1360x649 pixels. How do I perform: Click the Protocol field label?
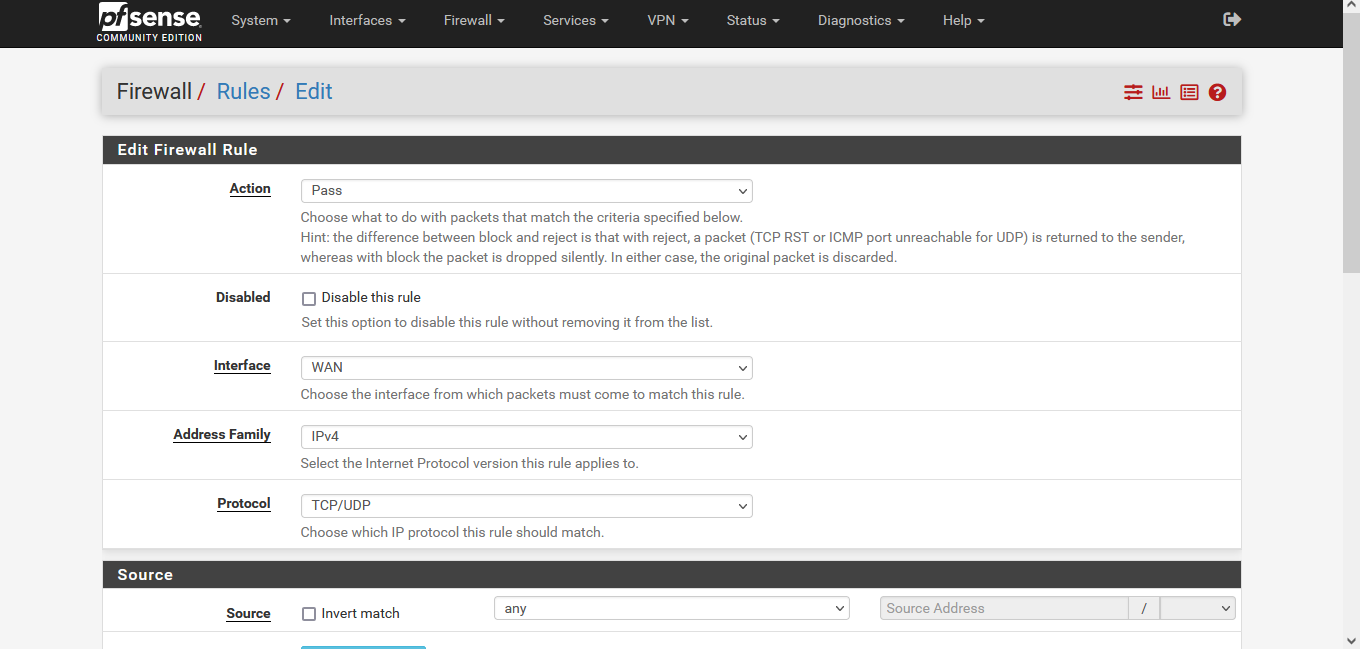(x=244, y=504)
